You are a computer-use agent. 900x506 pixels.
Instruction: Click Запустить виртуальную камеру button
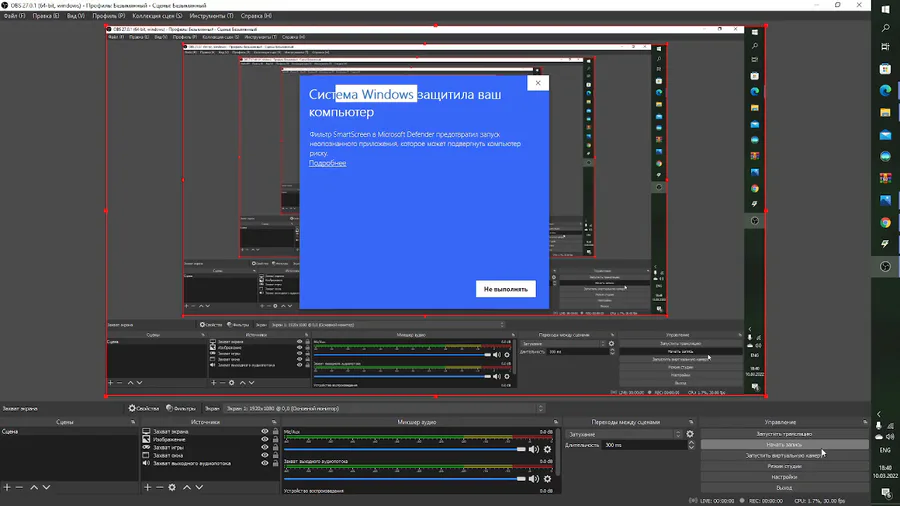(784, 456)
